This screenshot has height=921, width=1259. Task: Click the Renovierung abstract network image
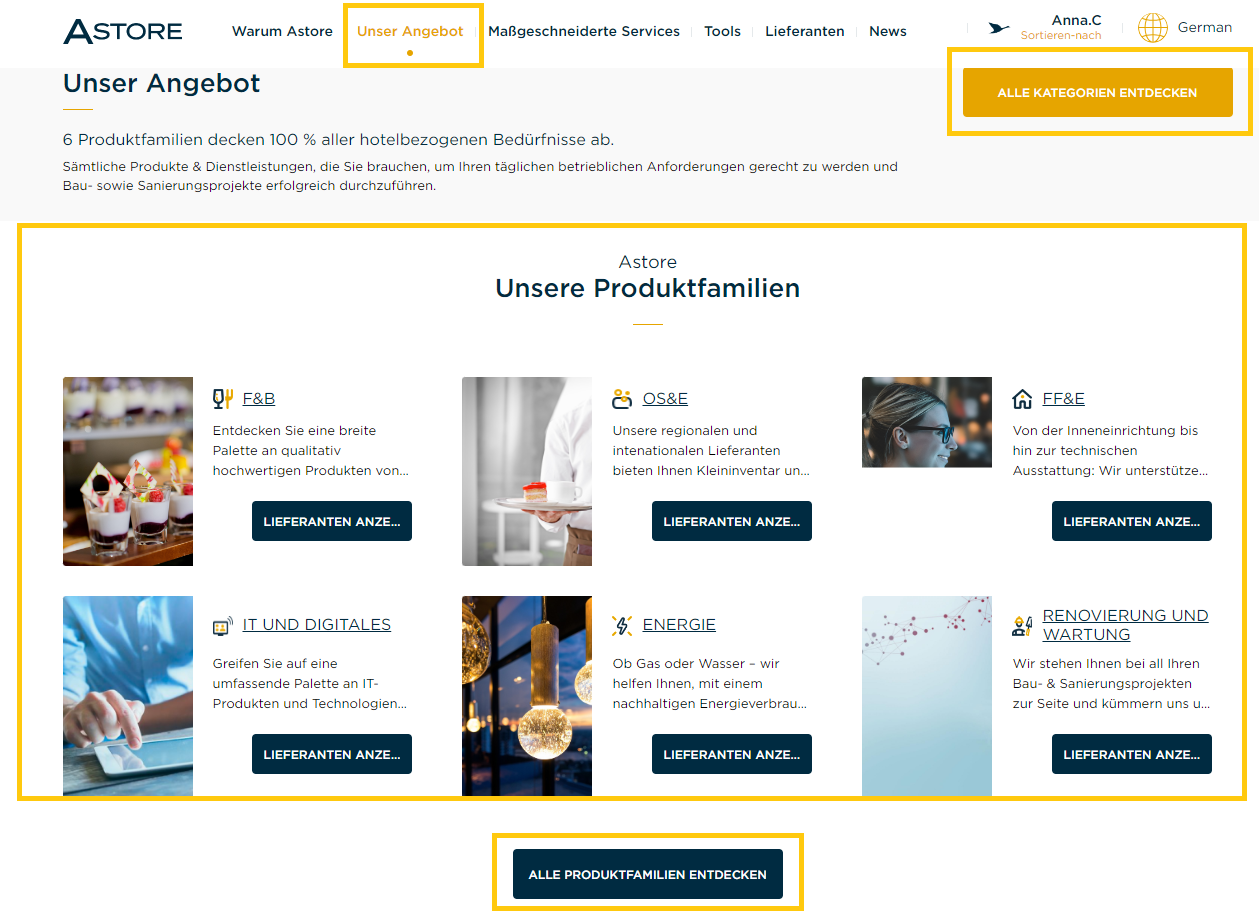(x=927, y=696)
